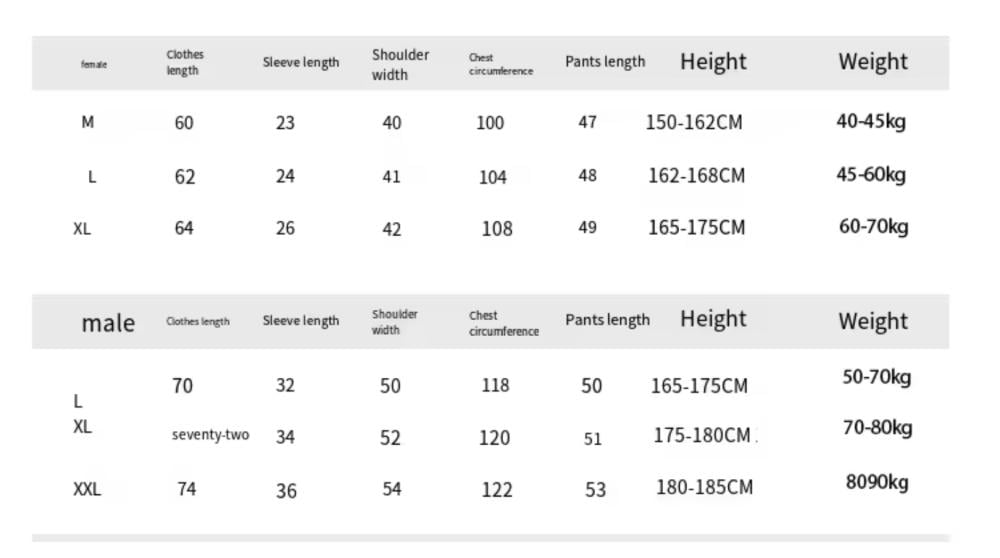This screenshot has width=1000, height=558.
Task: Select male Pants length column header
Action: (x=607, y=320)
